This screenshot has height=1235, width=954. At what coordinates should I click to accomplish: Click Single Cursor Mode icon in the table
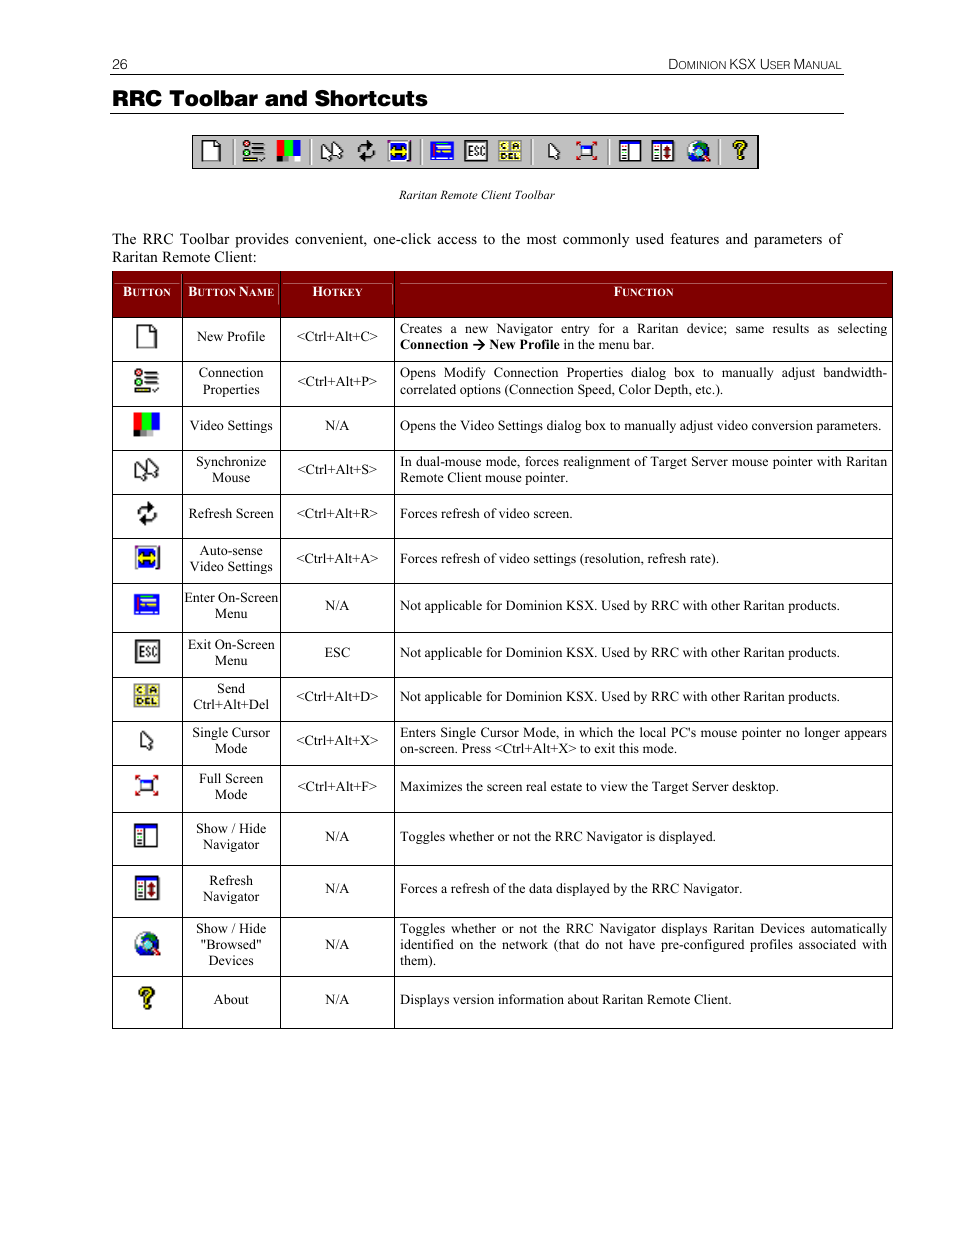pyautogui.click(x=147, y=740)
